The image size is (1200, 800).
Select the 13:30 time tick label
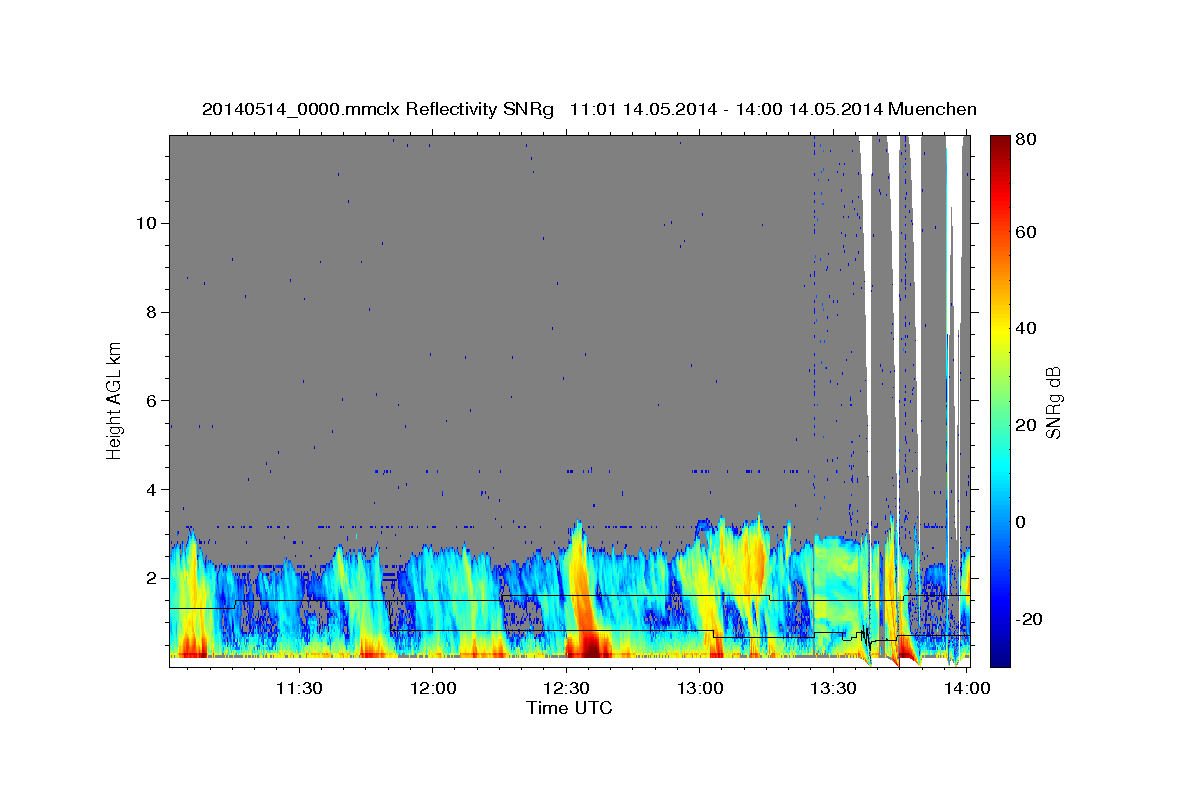coord(834,688)
